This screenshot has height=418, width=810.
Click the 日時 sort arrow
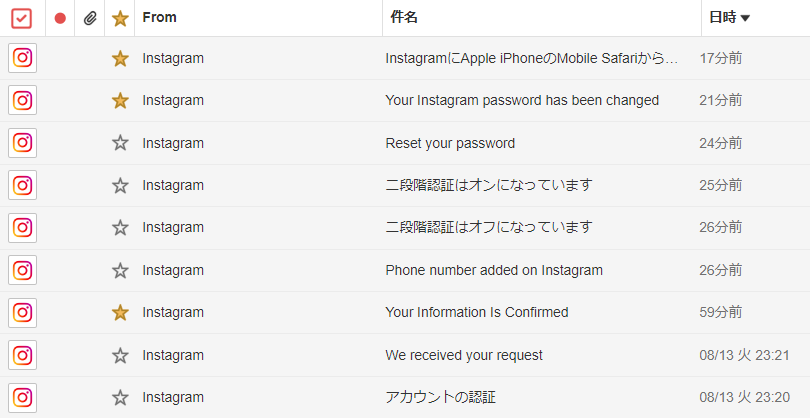(745, 18)
